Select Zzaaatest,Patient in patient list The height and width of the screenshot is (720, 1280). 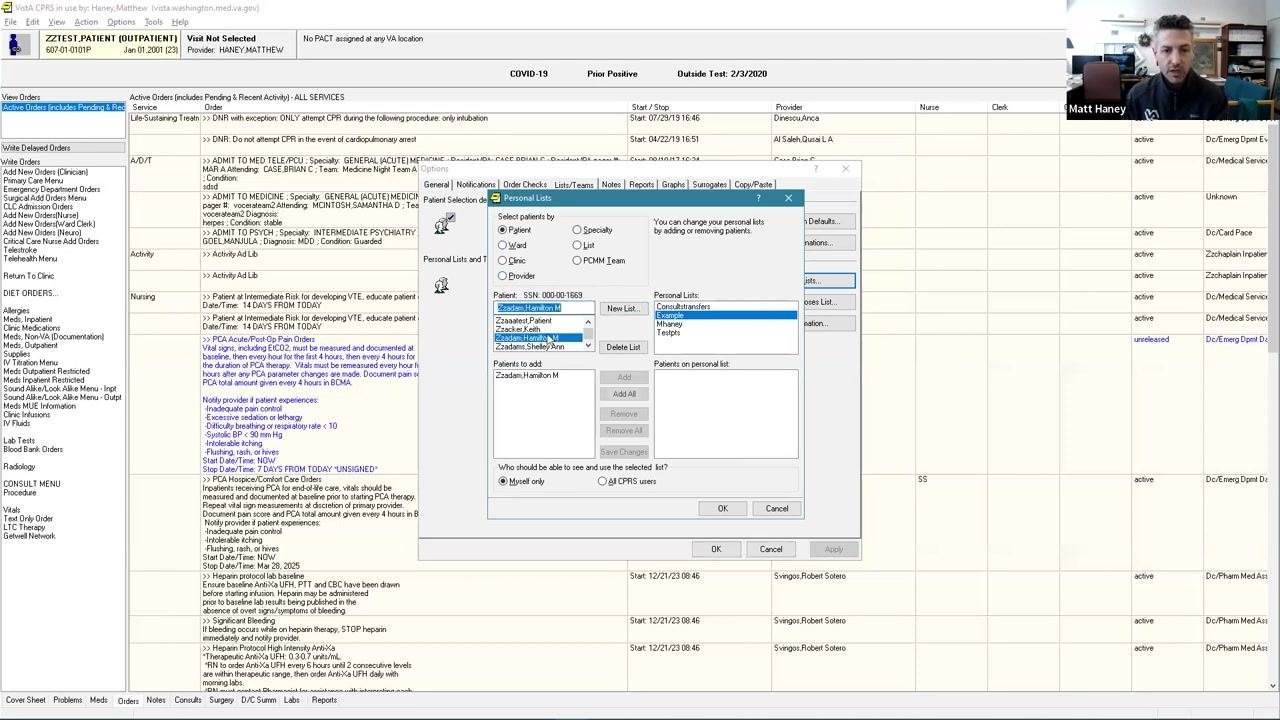(x=523, y=321)
